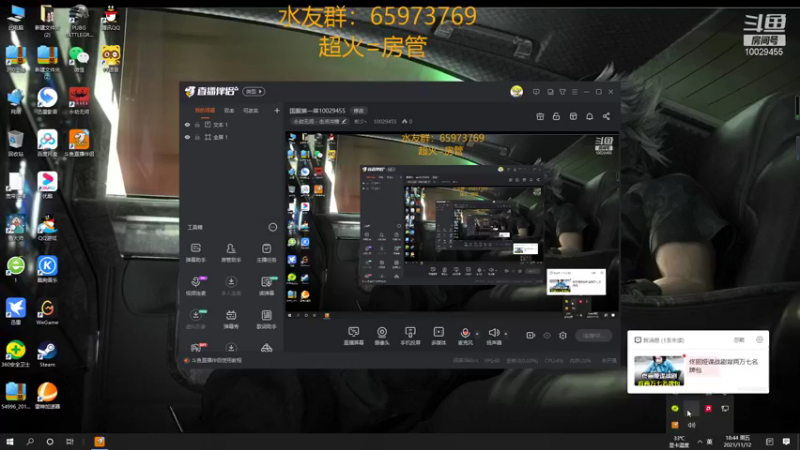Click the plus icon to add scene
The height and width of the screenshot is (450, 800).
277,110
